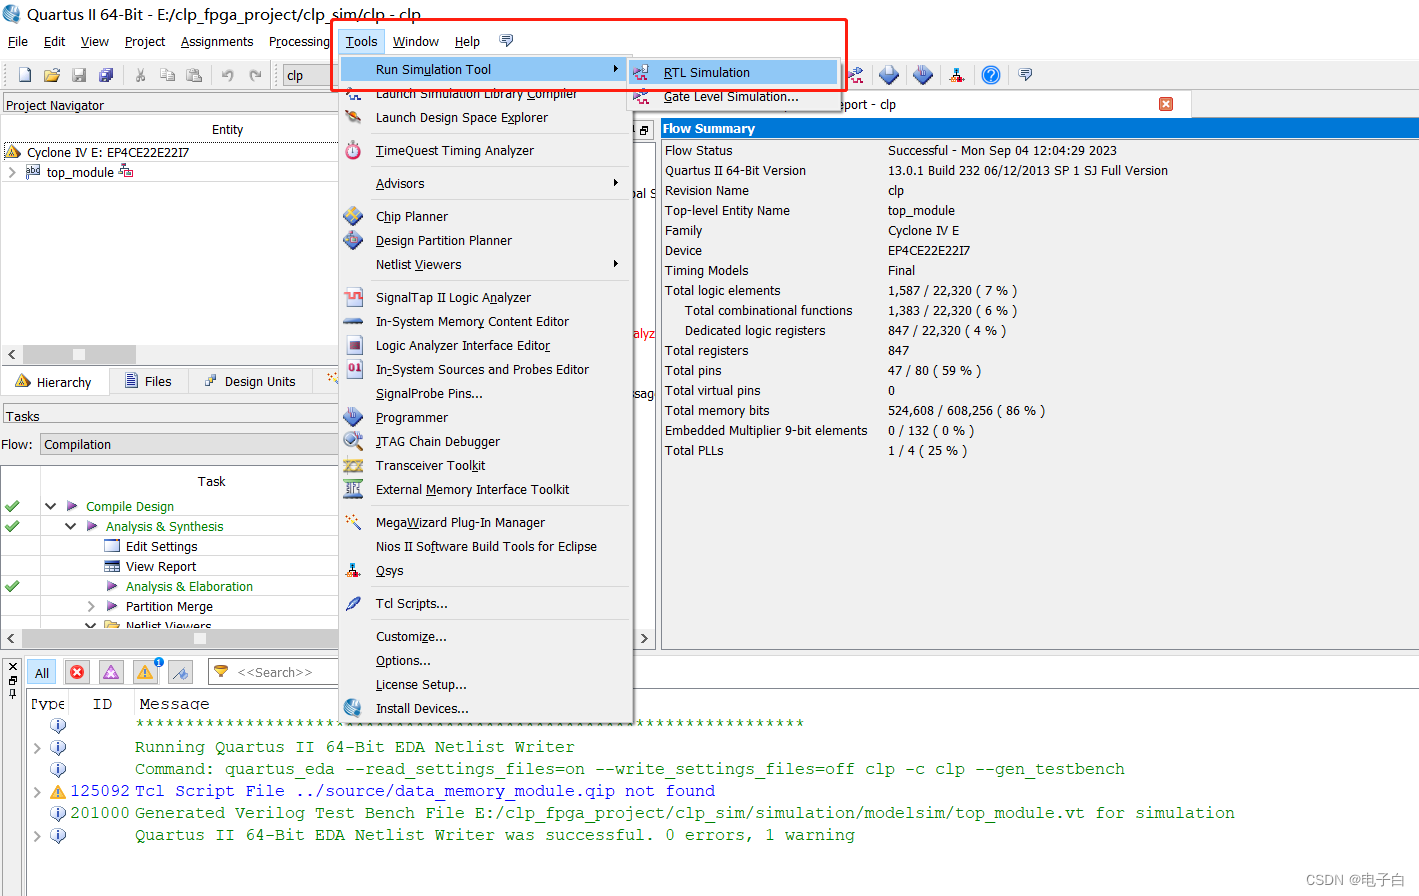This screenshot has height=896, width=1419.
Task: Filter messages by the red Error icon
Action: pyautogui.click(x=77, y=672)
